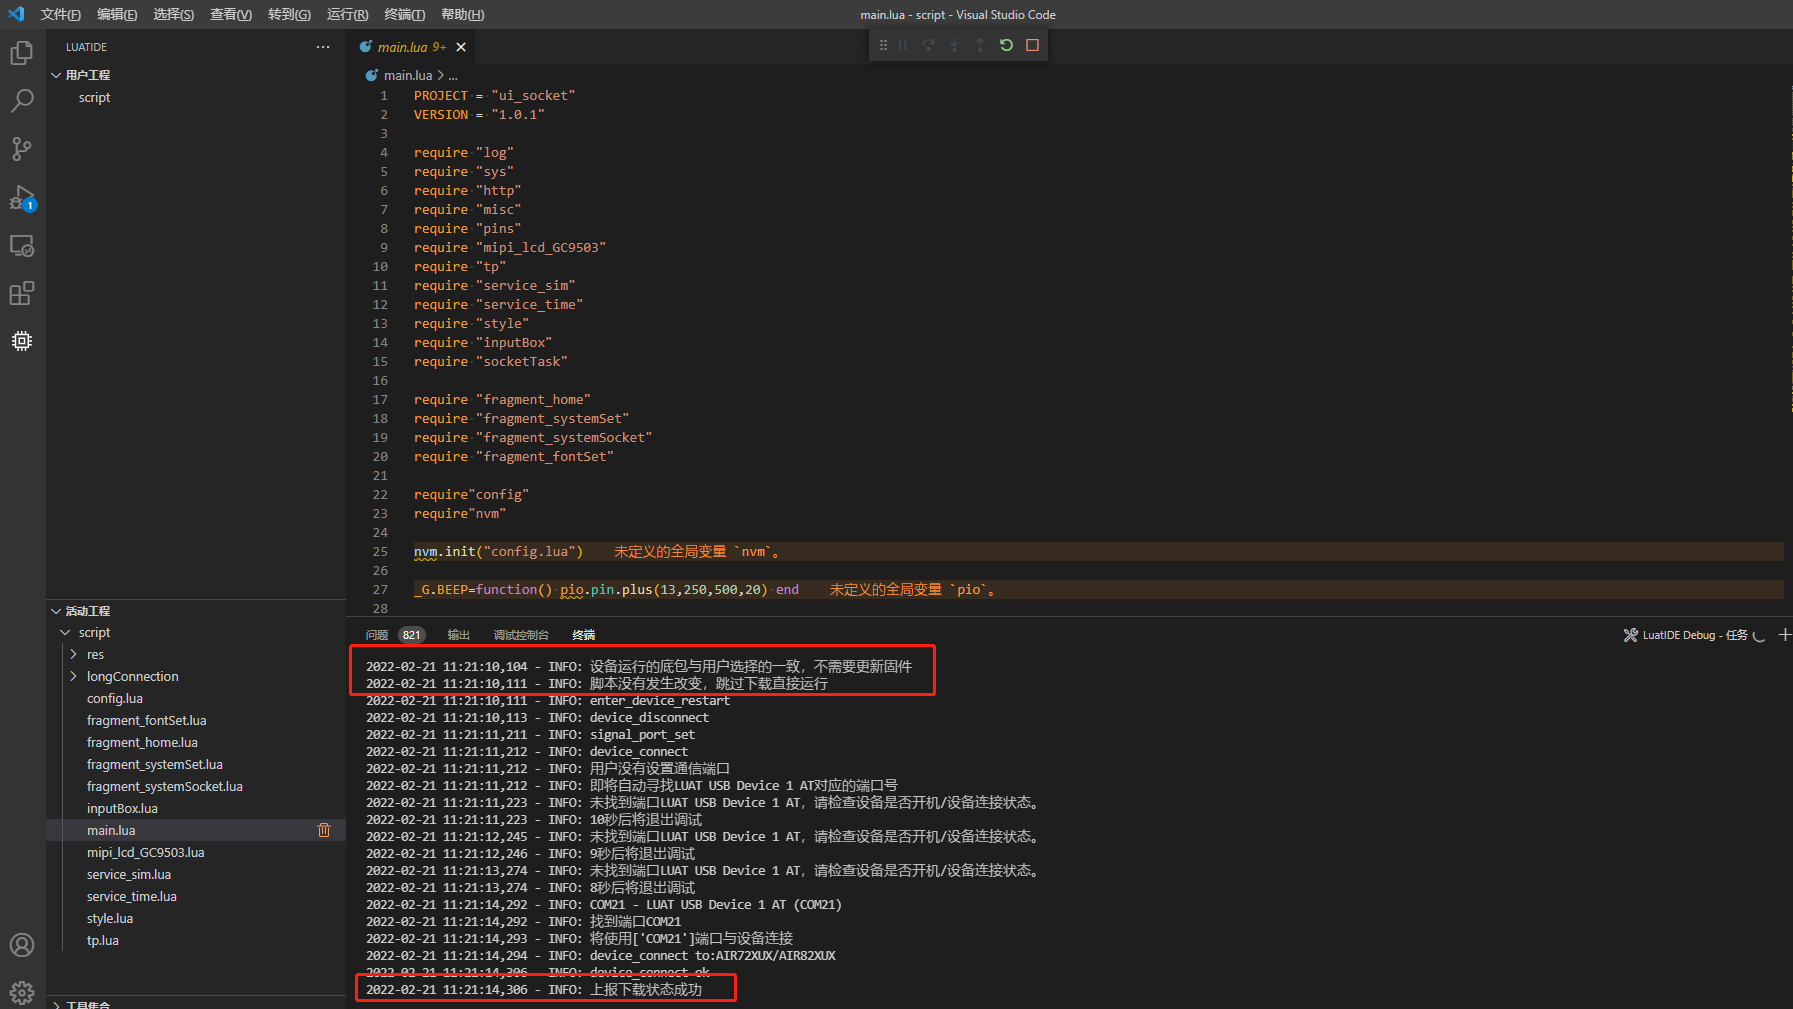Expand the res folder
This screenshot has width=1793, height=1009.
(x=73, y=654)
